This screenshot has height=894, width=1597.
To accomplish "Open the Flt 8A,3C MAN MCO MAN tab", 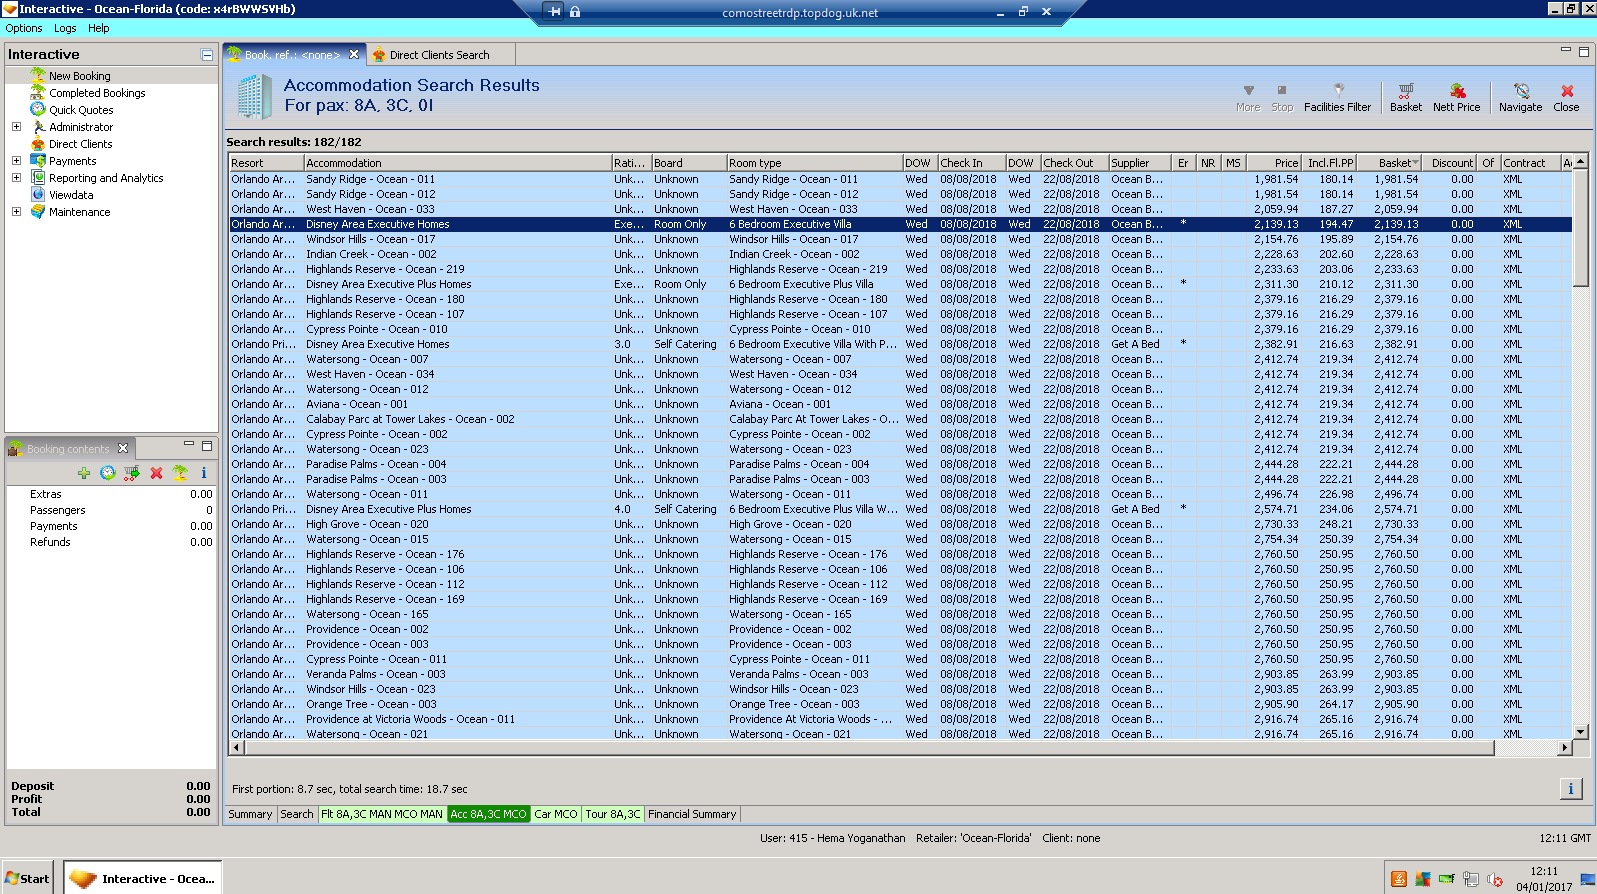I will click(382, 814).
